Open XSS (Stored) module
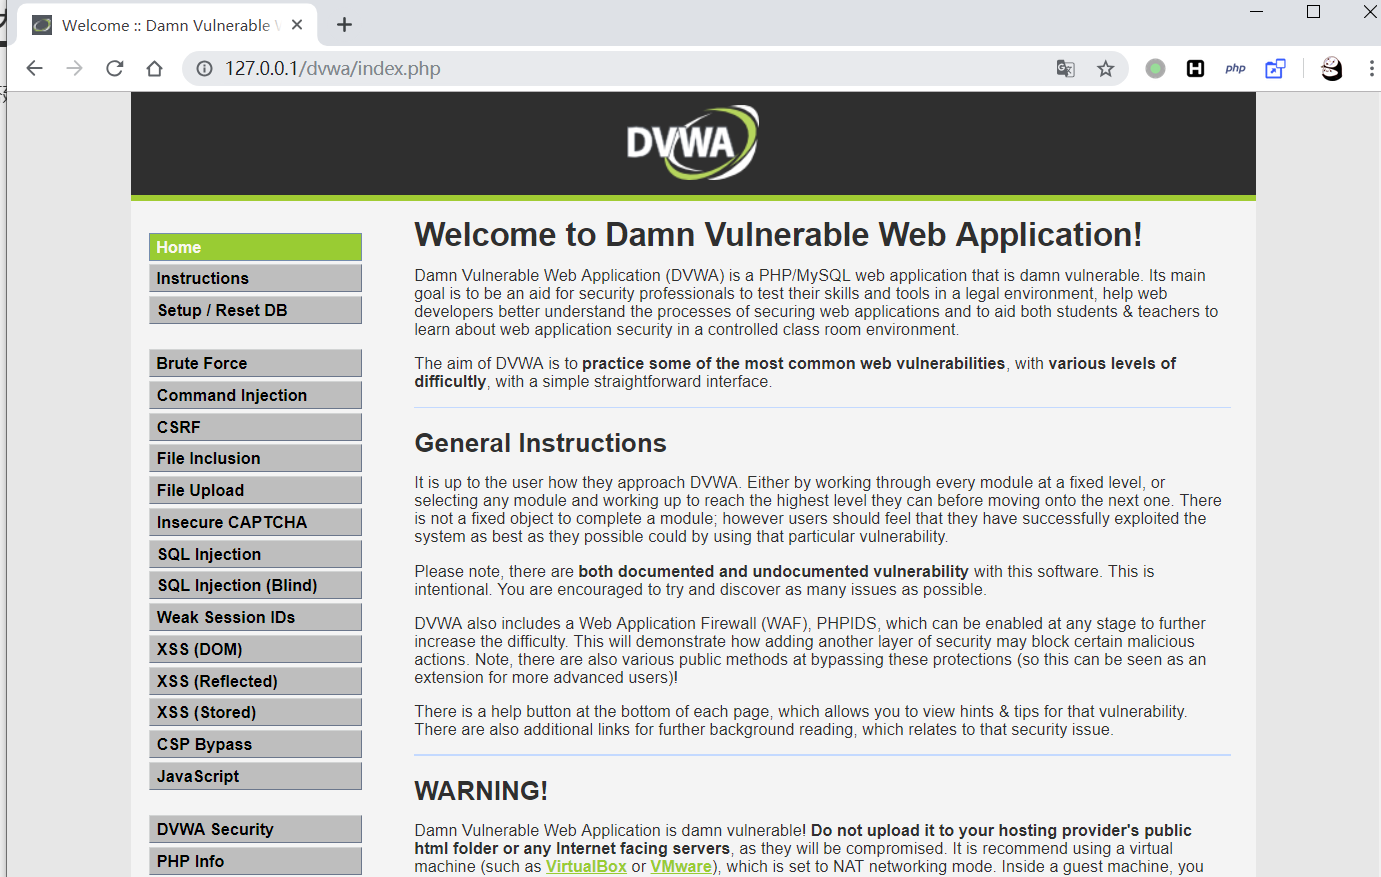The height and width of the screenshot is (877, 1381). (x=255, y=712)
